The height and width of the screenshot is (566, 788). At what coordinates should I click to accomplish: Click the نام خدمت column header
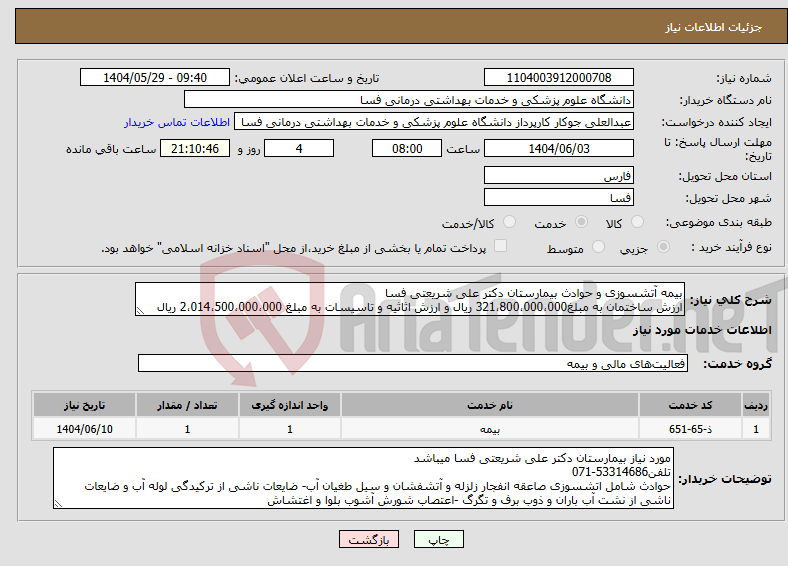(x=490, y=405)
